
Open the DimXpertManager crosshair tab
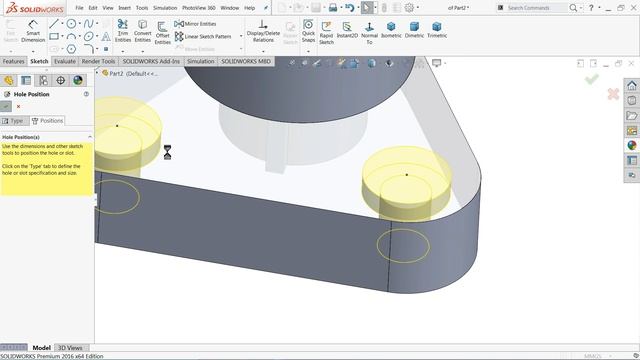point(60,80)
